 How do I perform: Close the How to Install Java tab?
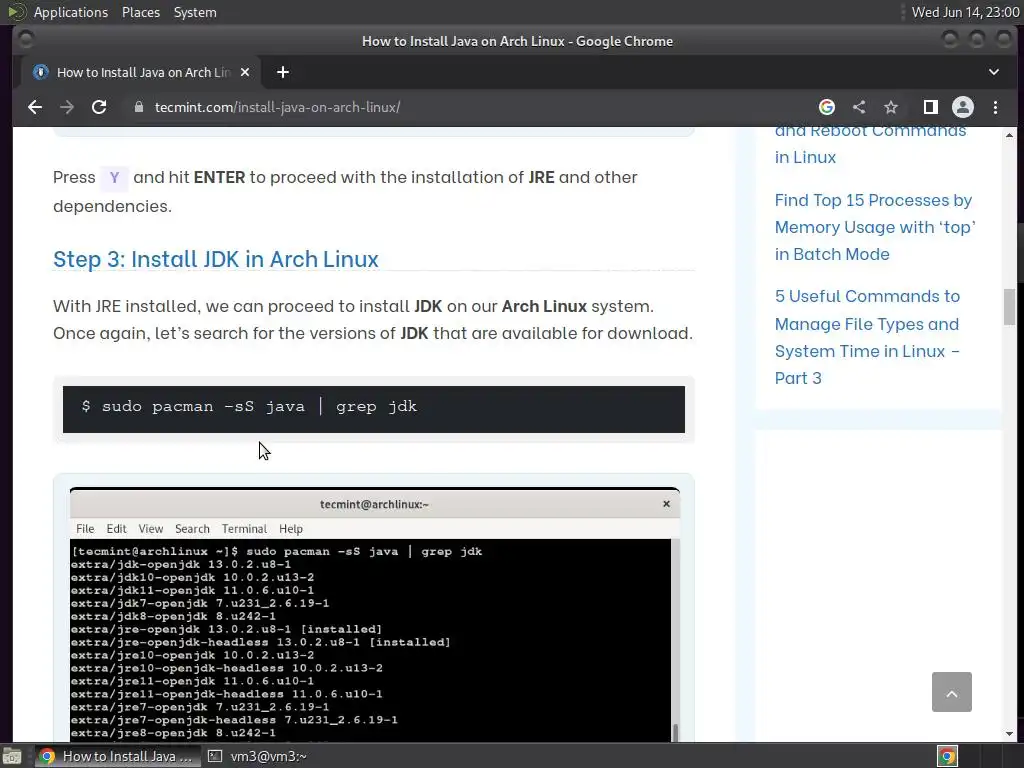click(245, 72)
